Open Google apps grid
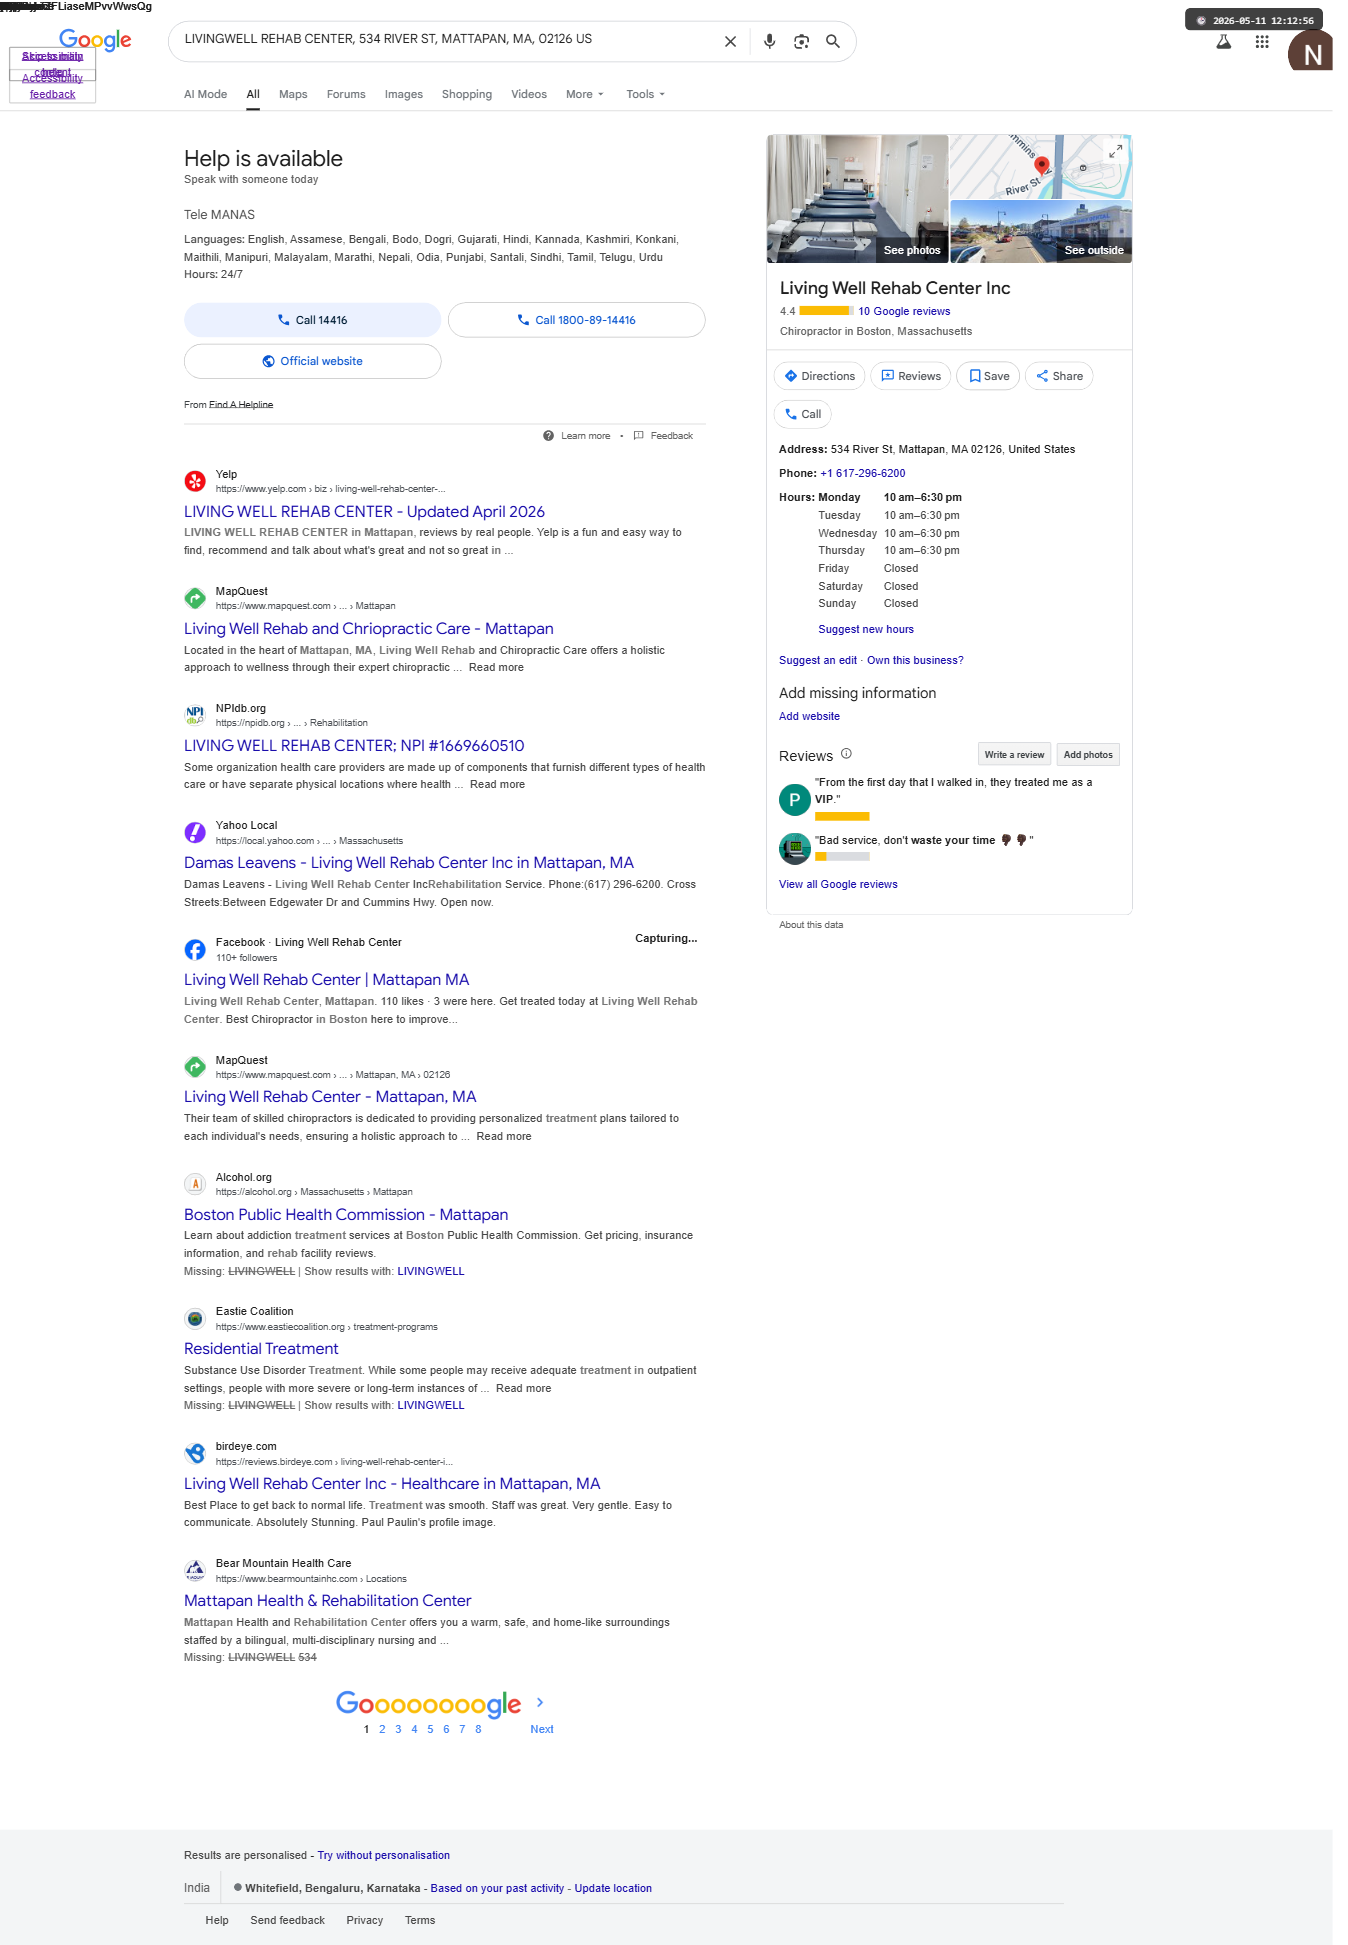The image size is (1348, 1945). [1262, 42]
